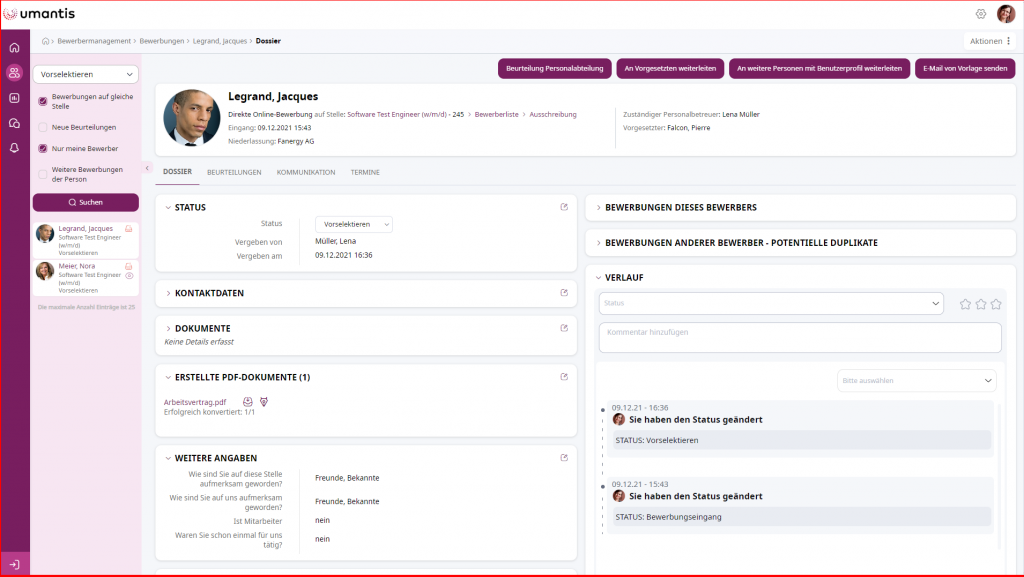Click edit icon of the Kontaktdaten section
1024x577 pixels.
coord(564,293)
